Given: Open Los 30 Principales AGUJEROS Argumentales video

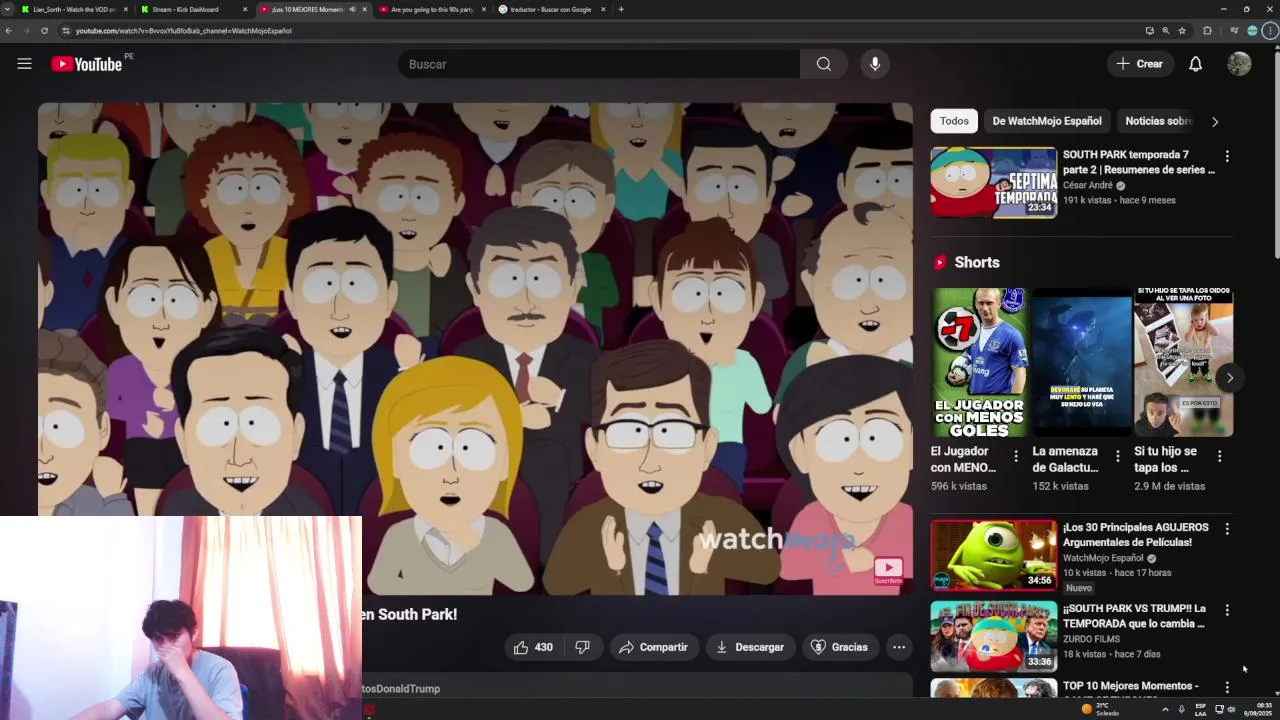Looking at the screenshot, I should (x=1136, y=535).
